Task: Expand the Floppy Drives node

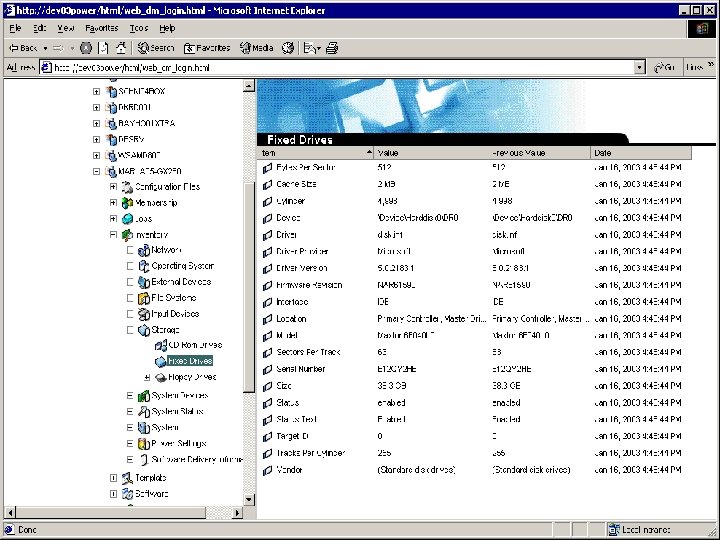Action: pyautogui.click(x=147, y=378)
